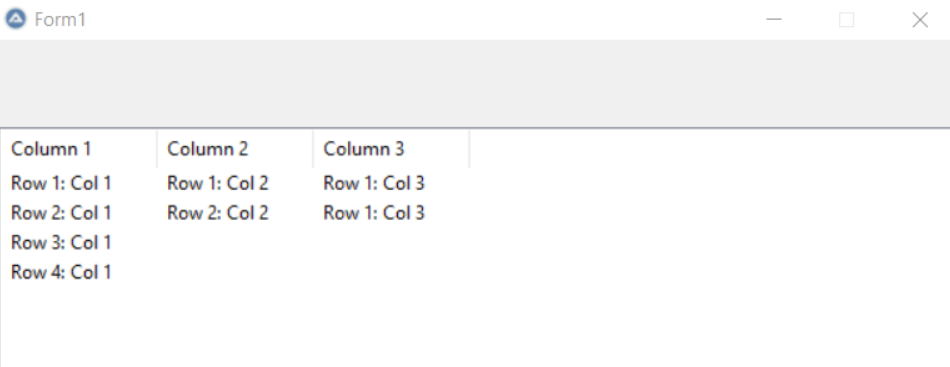Click the divider between Column 2 and Column 3
Screen dimensions: 950x367
(x=313, y=149)
